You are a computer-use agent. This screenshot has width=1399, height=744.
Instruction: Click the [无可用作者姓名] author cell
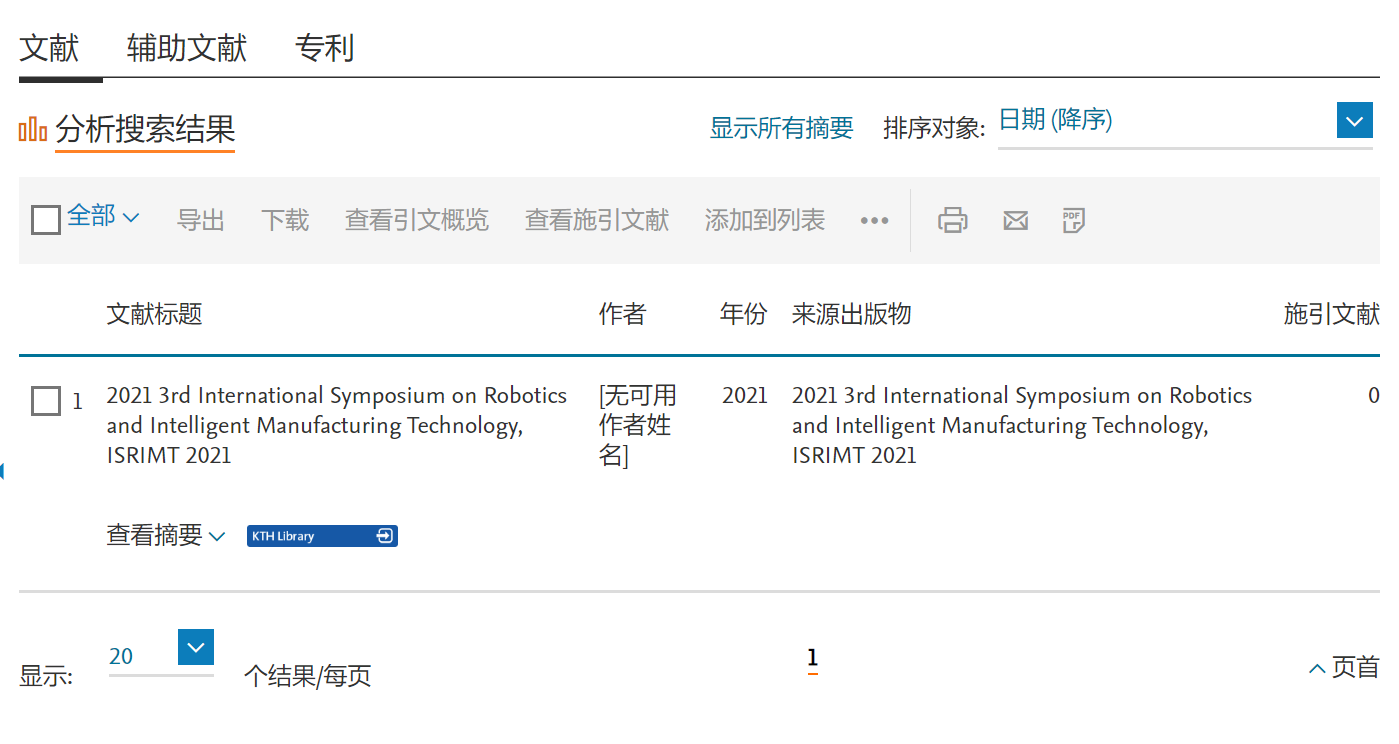[638, 426]
